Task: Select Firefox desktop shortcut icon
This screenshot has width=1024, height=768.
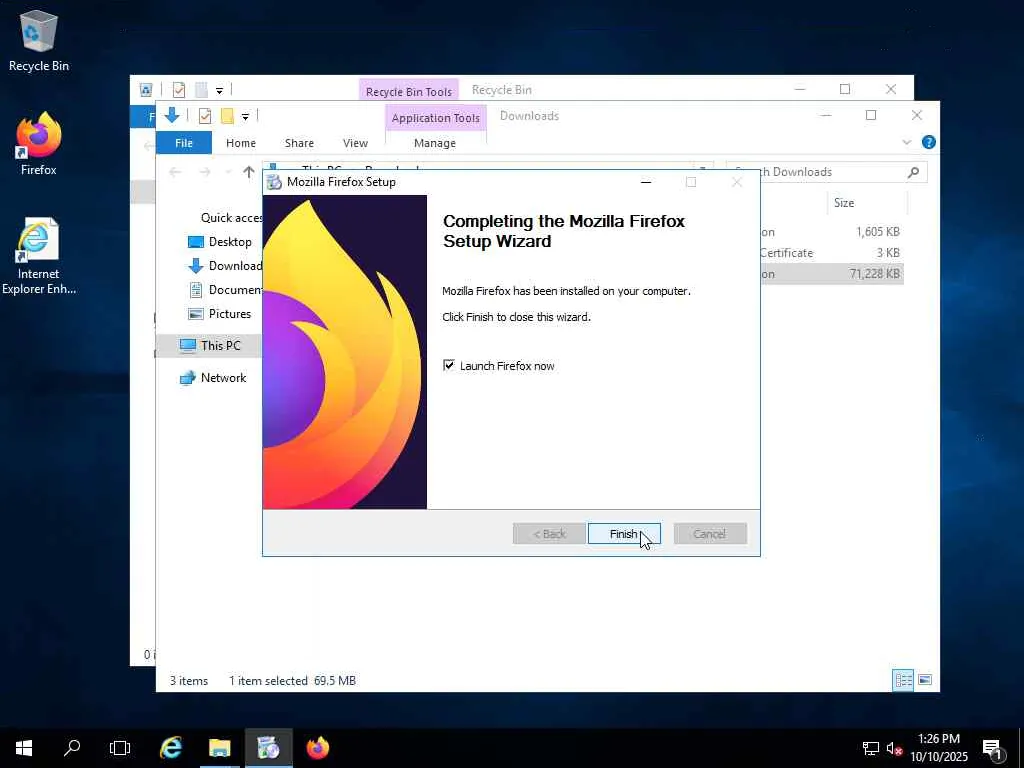Action: coord(39,144)
